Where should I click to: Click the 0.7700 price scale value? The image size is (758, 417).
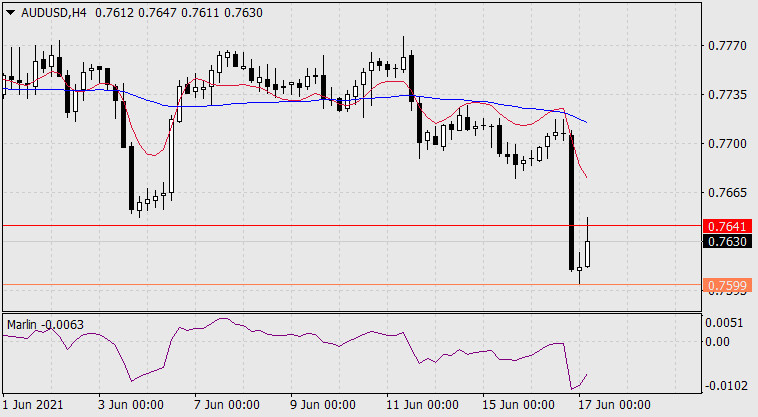[727, 144]
